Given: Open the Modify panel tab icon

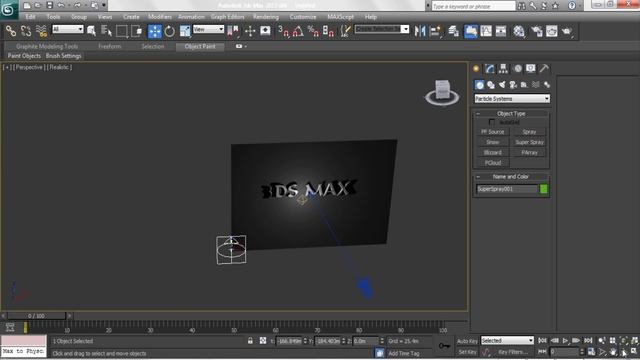Looking at the screenshot, I should point(489,69).
